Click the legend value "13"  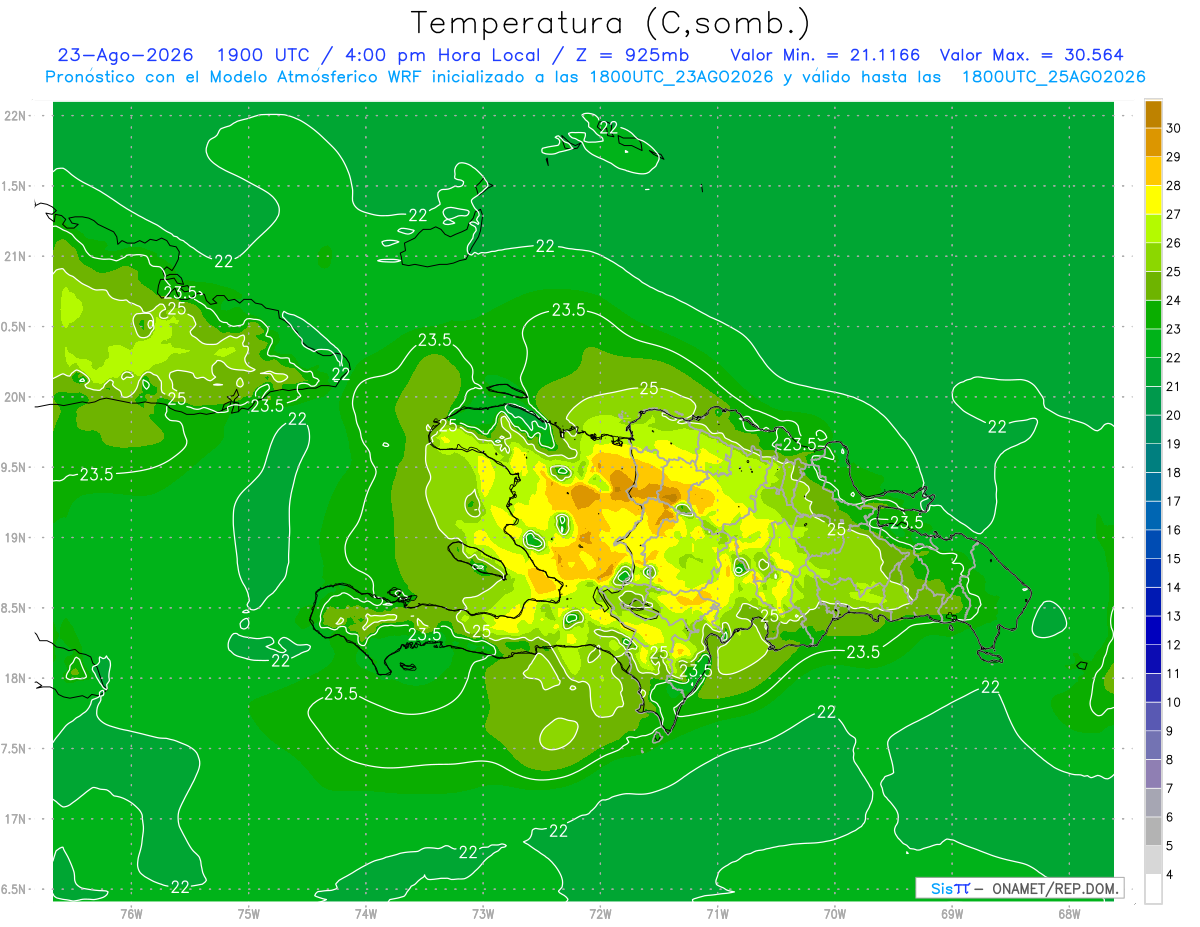pos(1173,617)
